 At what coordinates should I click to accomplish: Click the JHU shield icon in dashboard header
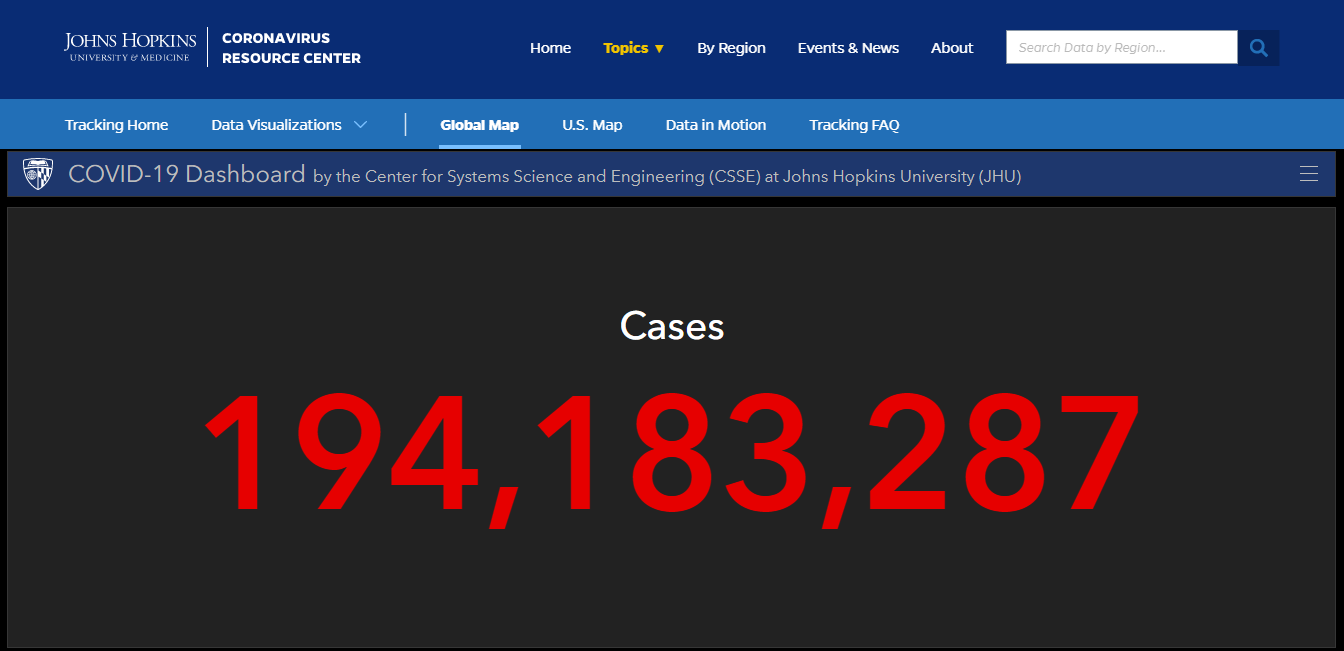[x=38, y=174]
